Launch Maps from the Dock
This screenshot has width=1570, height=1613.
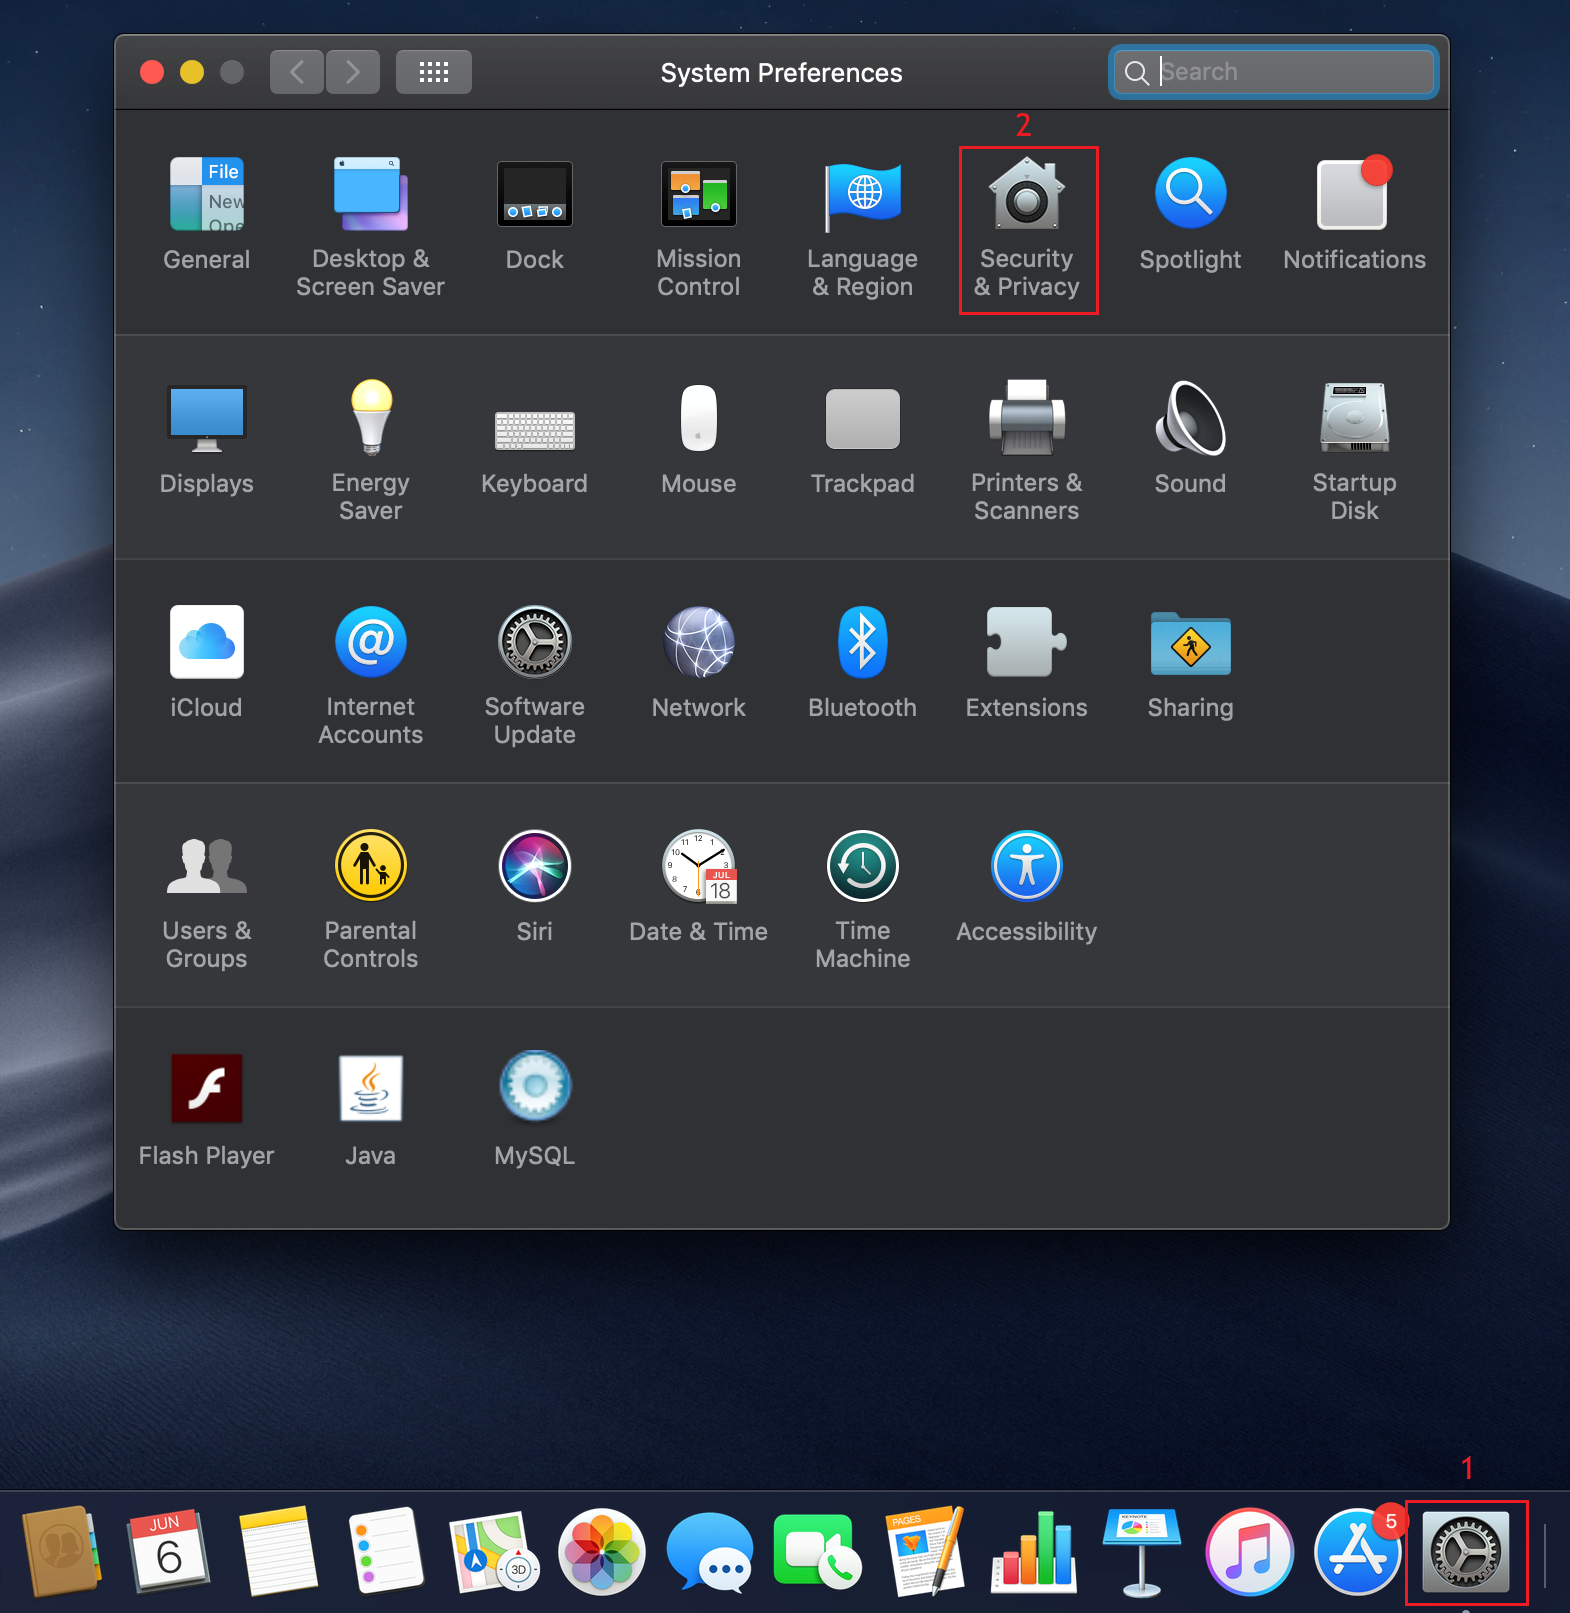pos(494,1552)
